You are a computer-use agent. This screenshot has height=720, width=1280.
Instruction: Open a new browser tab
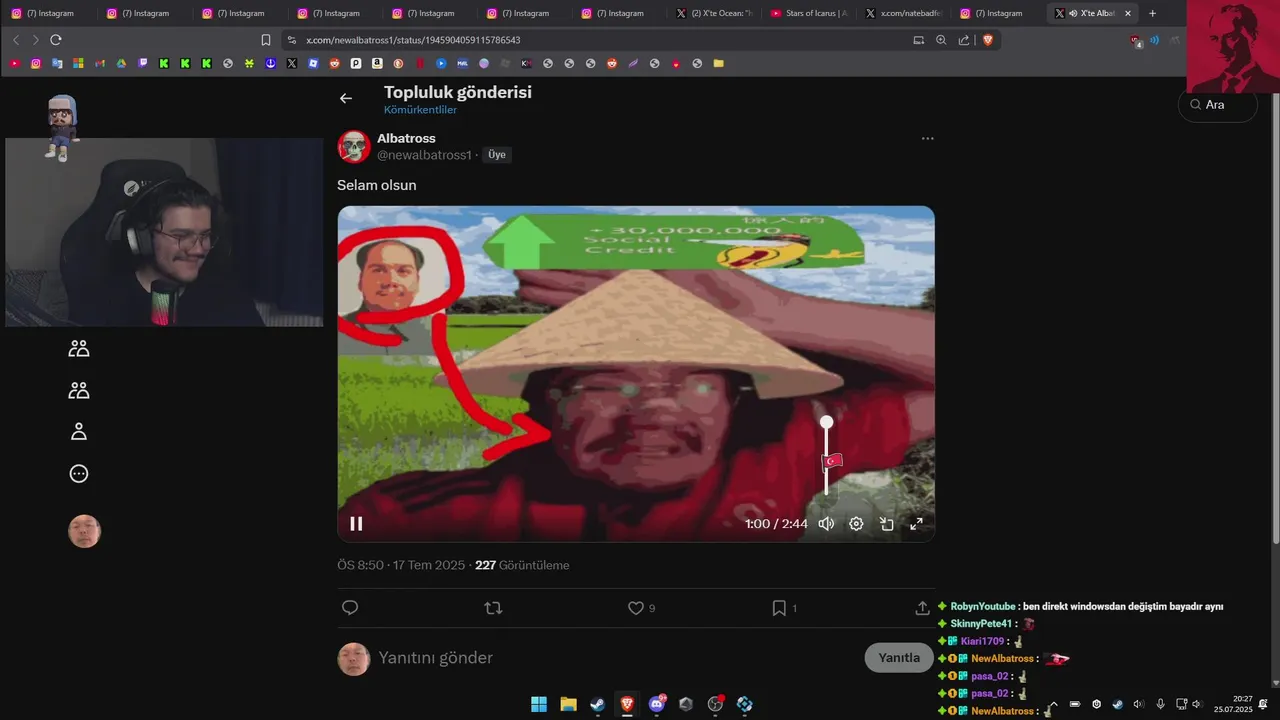[x=1152, y=13]
